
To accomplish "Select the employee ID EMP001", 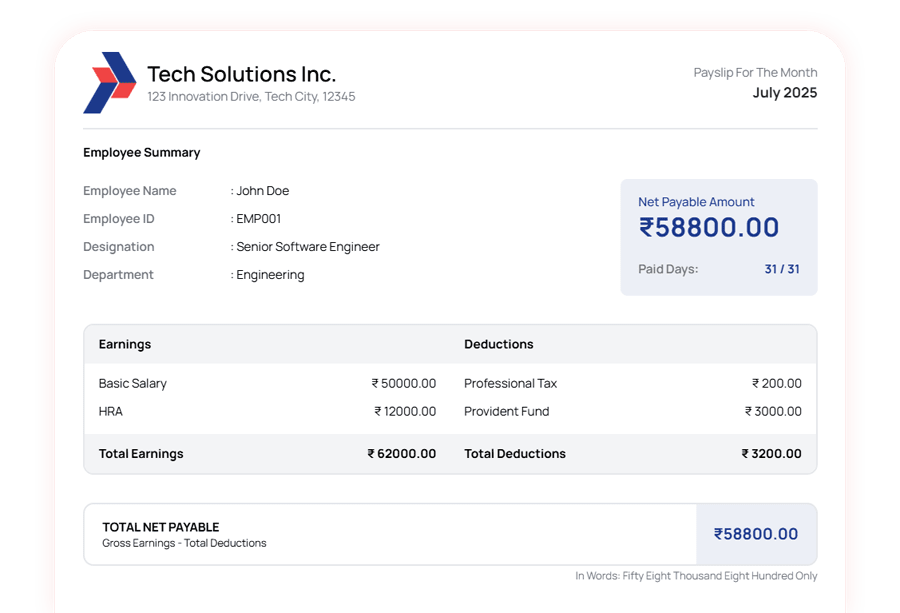I will pyautogui.click(x=259, y=219).
